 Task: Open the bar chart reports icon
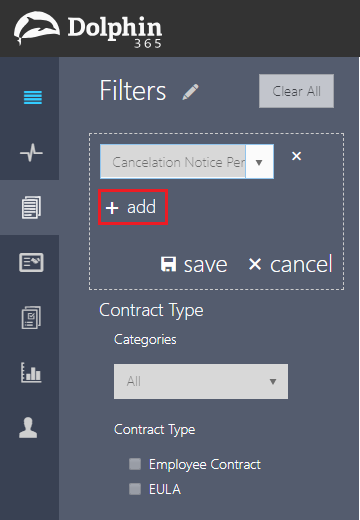click(x=31, y=372)
